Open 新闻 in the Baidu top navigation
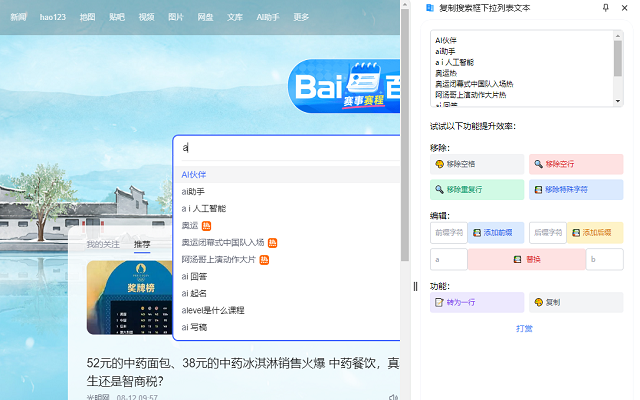This screenshot has width=640, height=400. point(18,17)
